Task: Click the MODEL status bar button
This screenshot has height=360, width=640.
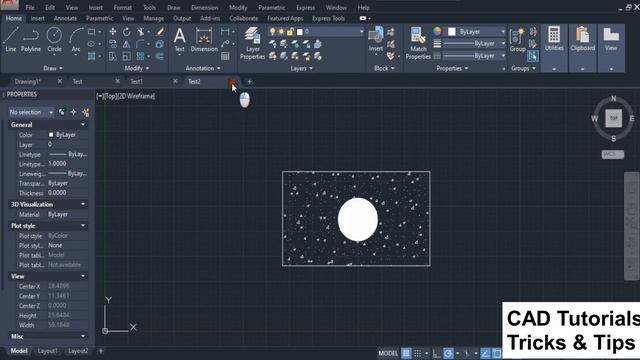Action: tap(388, 353)
